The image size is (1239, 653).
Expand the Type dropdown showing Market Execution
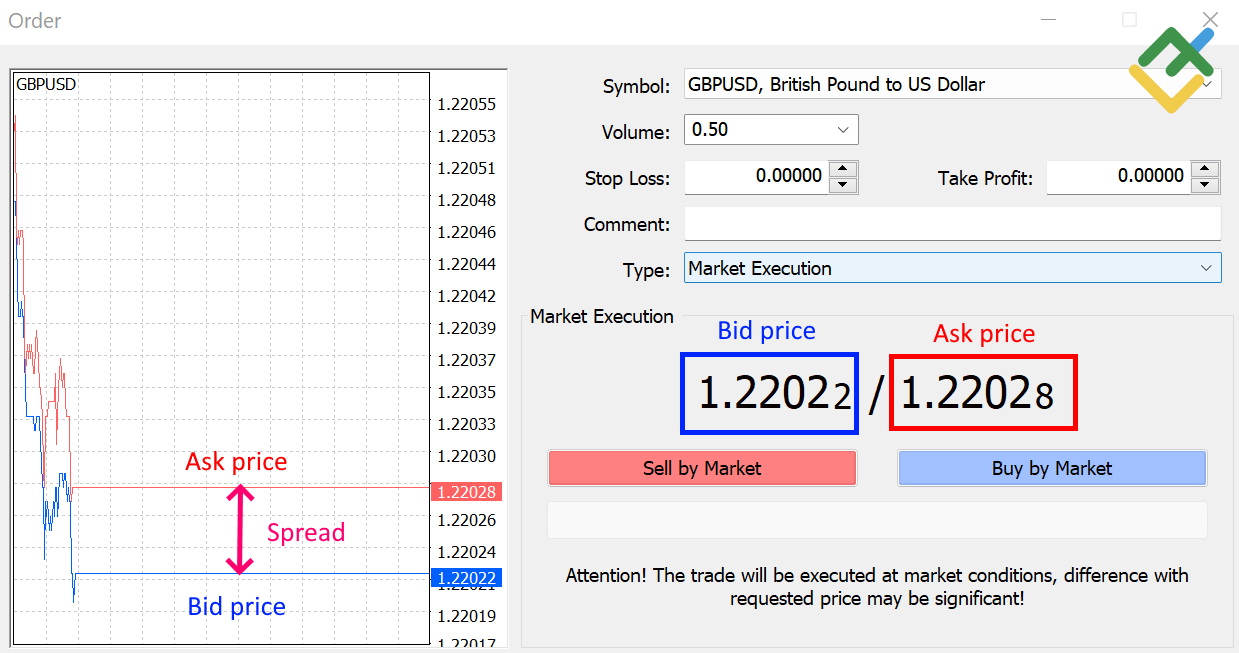[952, 268]
